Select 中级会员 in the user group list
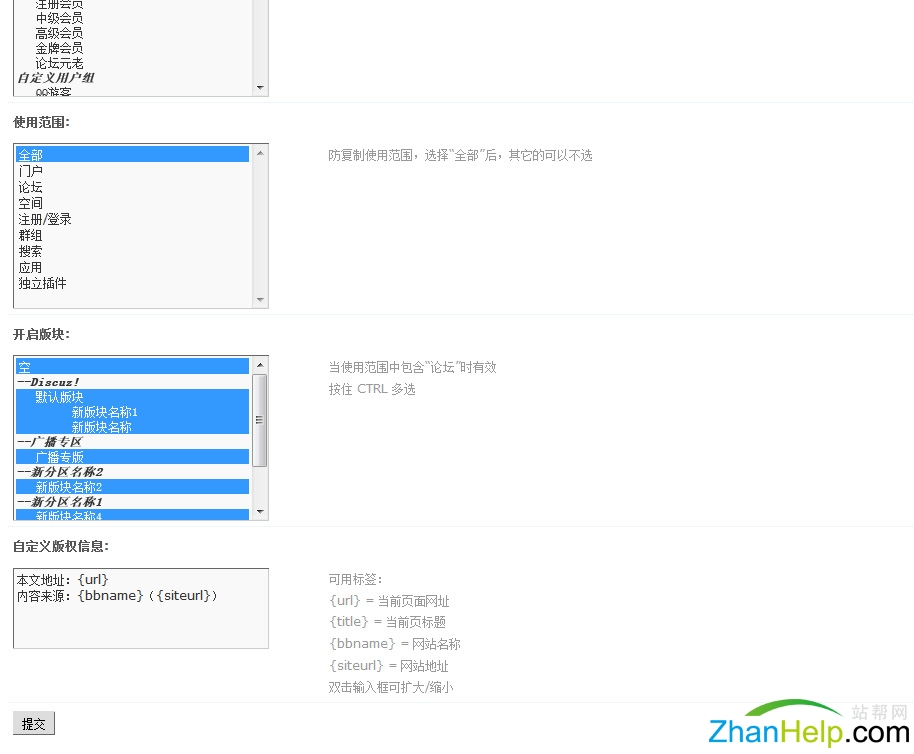 (132, 18)
